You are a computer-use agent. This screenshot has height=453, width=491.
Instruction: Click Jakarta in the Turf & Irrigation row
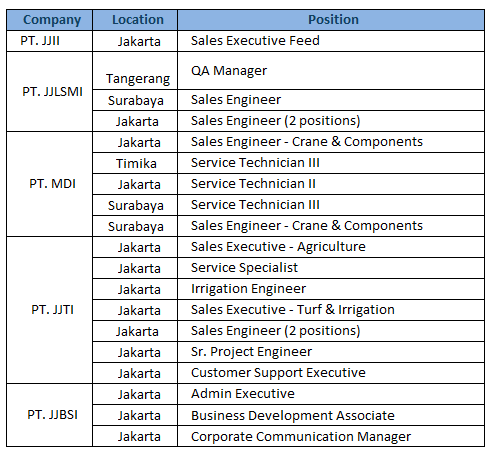pyautogui.click(x=135, y=310)
